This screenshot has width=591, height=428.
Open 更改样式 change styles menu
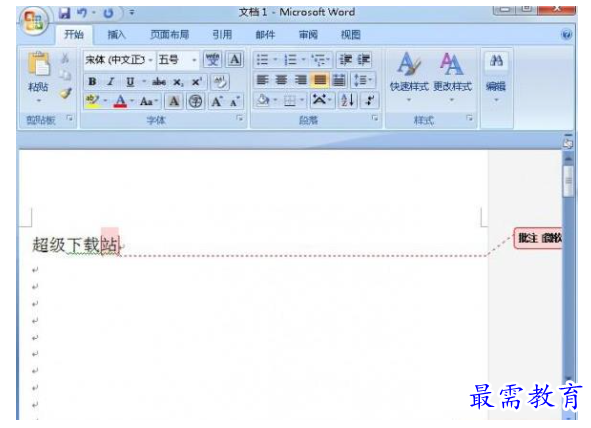pyautogui.click(x=452, y=77)
